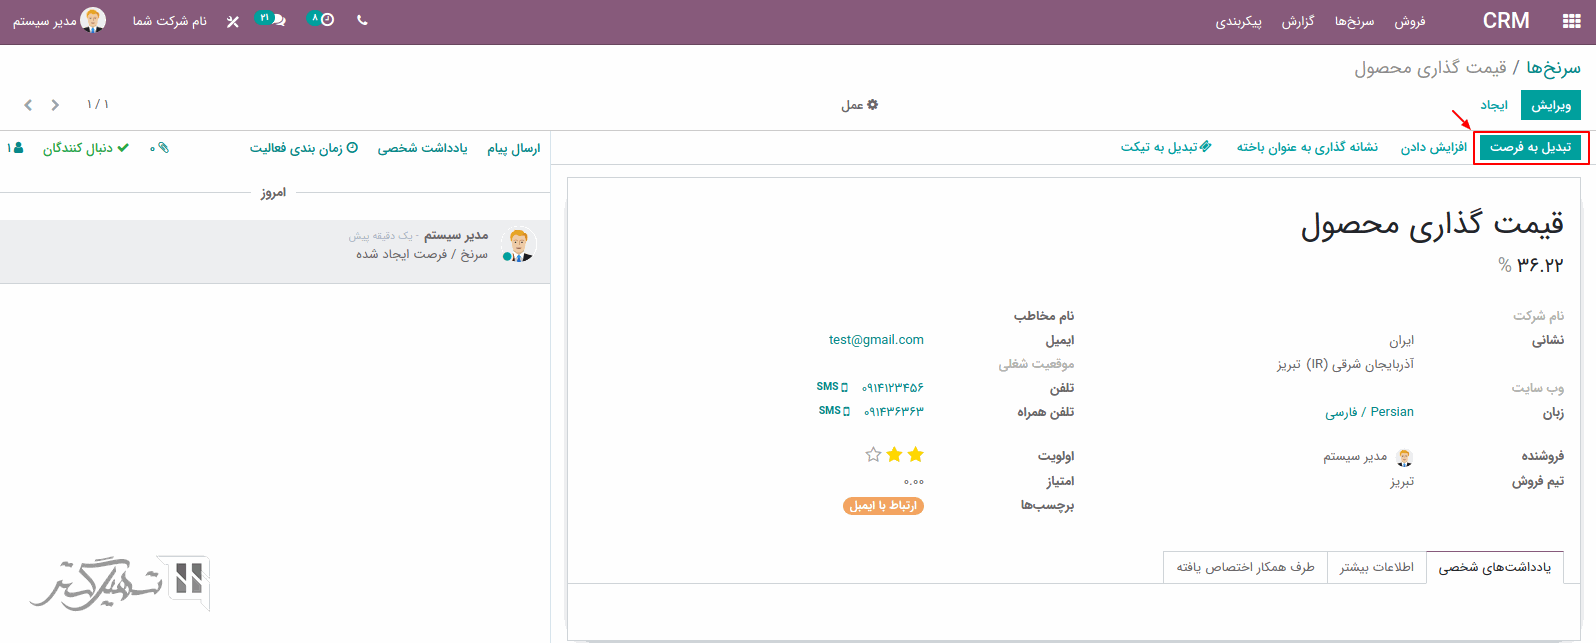Click the followers person icon with count 1
The height and width of the screenshot is (643, 1596).
(15, 148)
